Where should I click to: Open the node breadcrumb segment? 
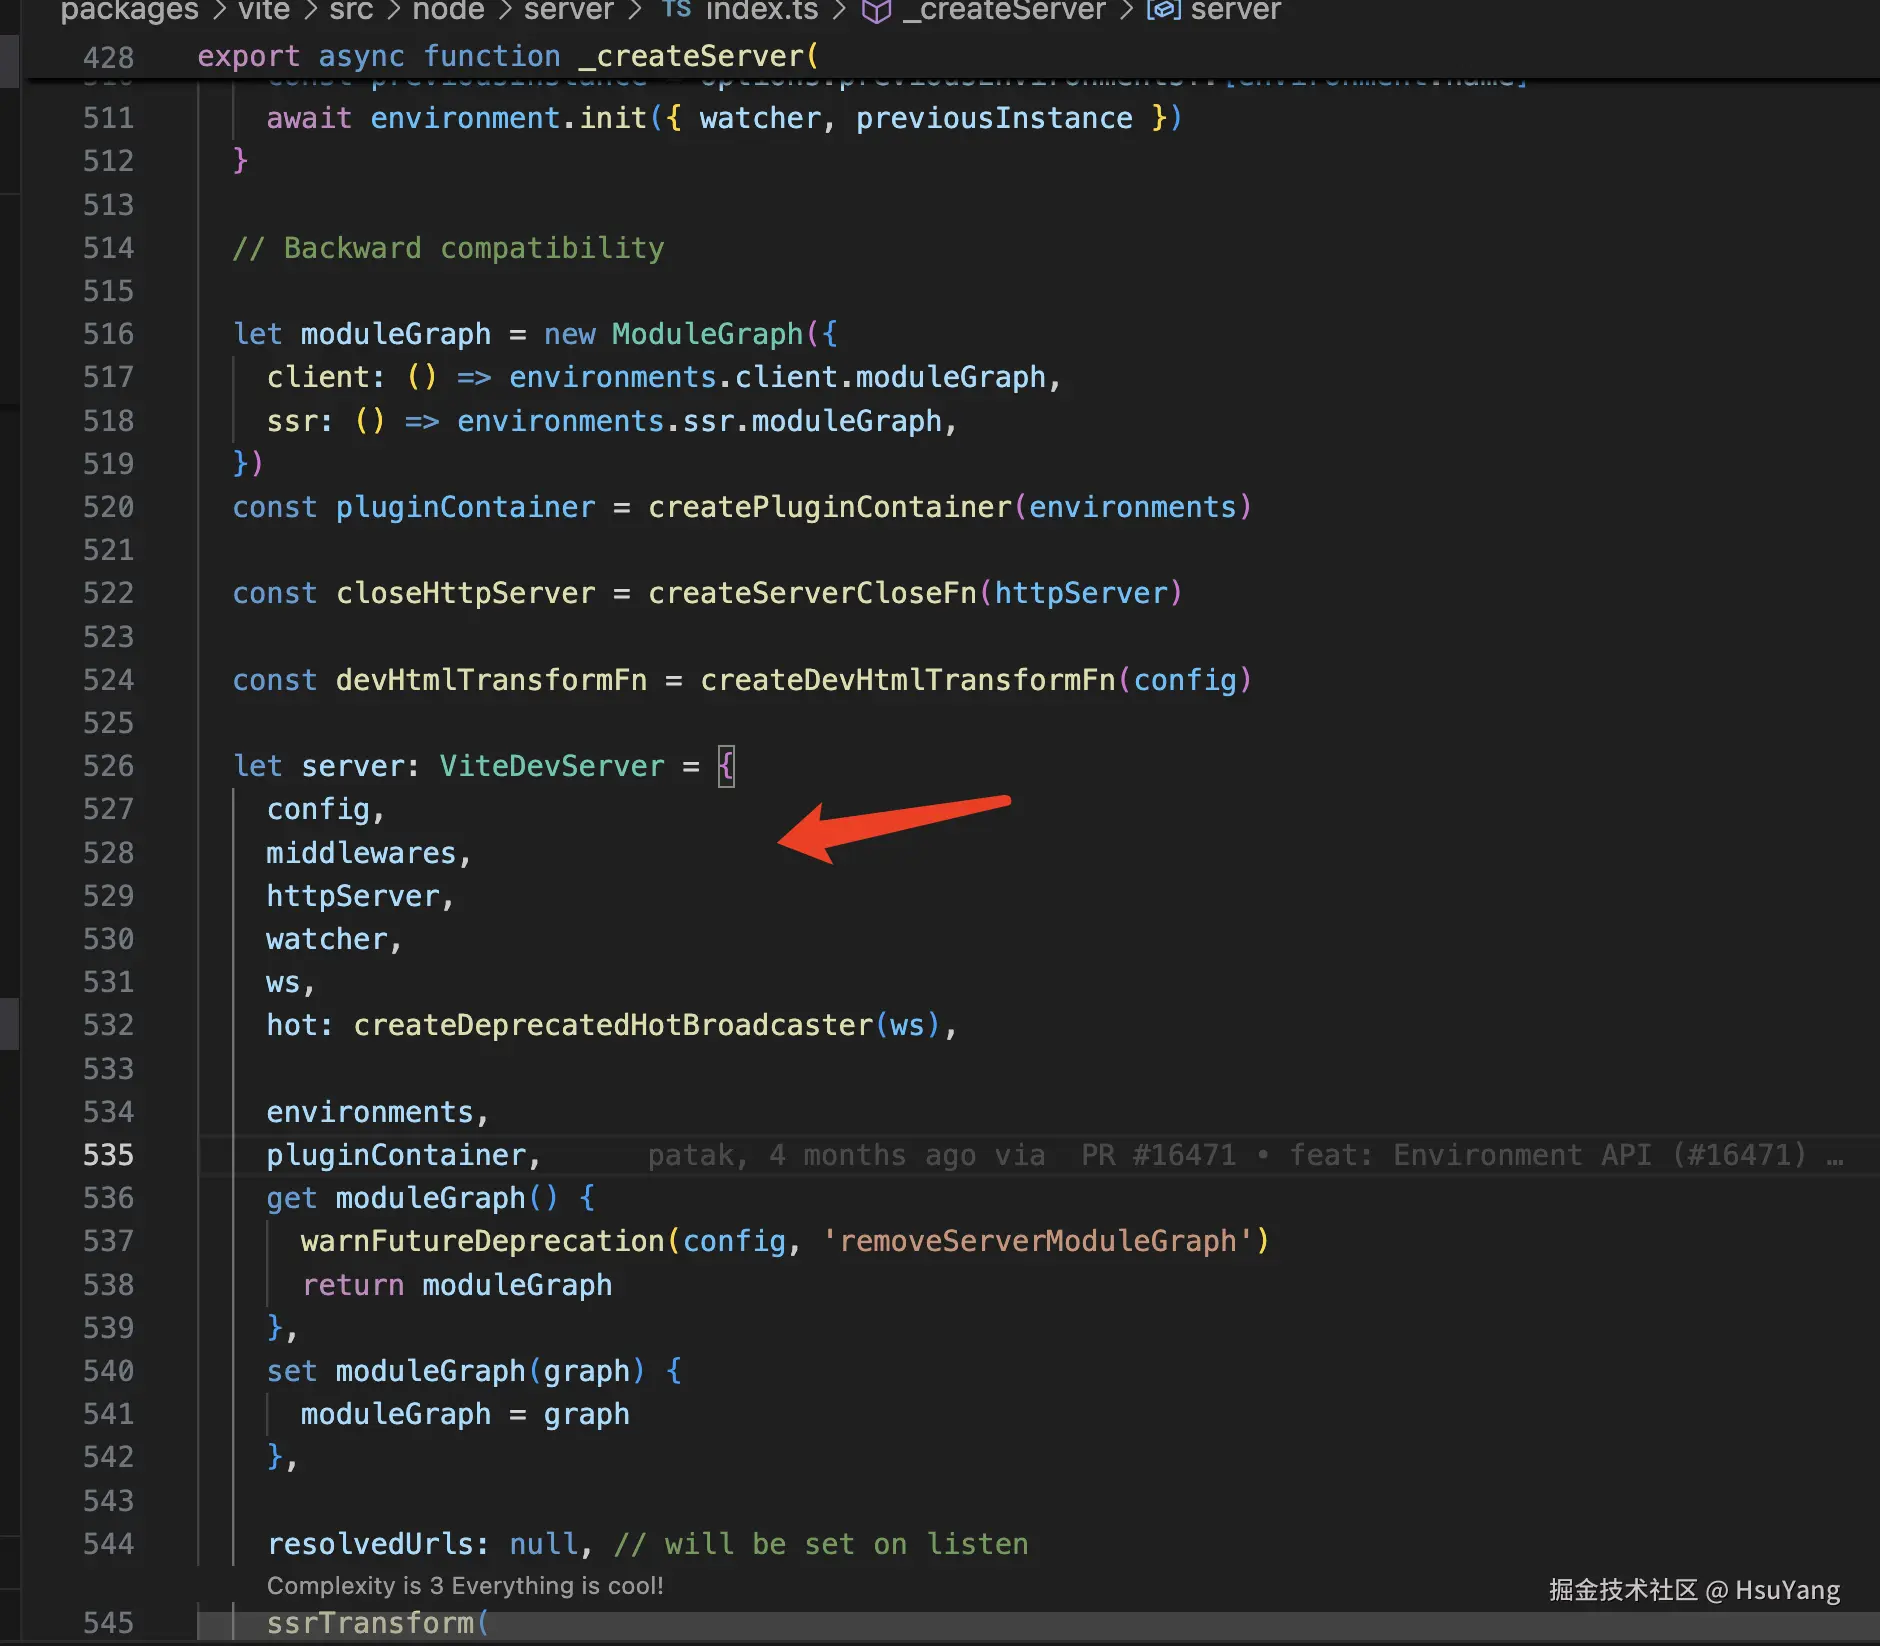tap(448, 10)
